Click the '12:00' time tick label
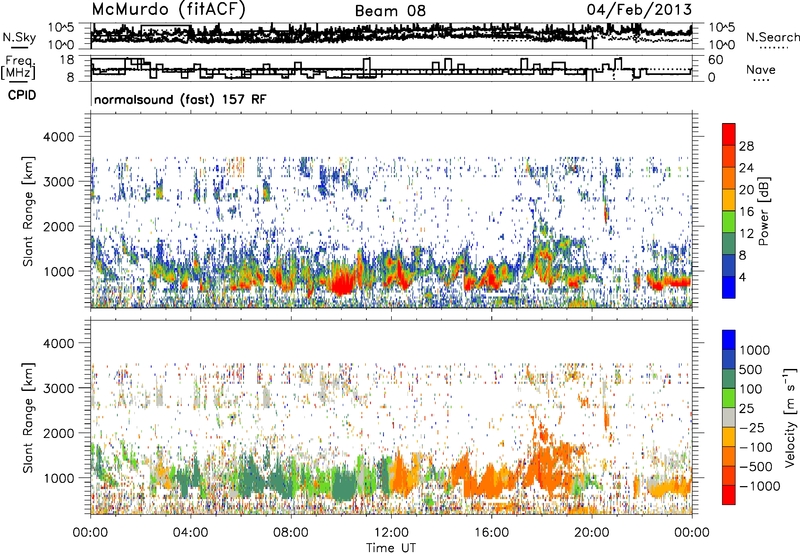This screenshot has height=554, width=800. tap(391, 533)
